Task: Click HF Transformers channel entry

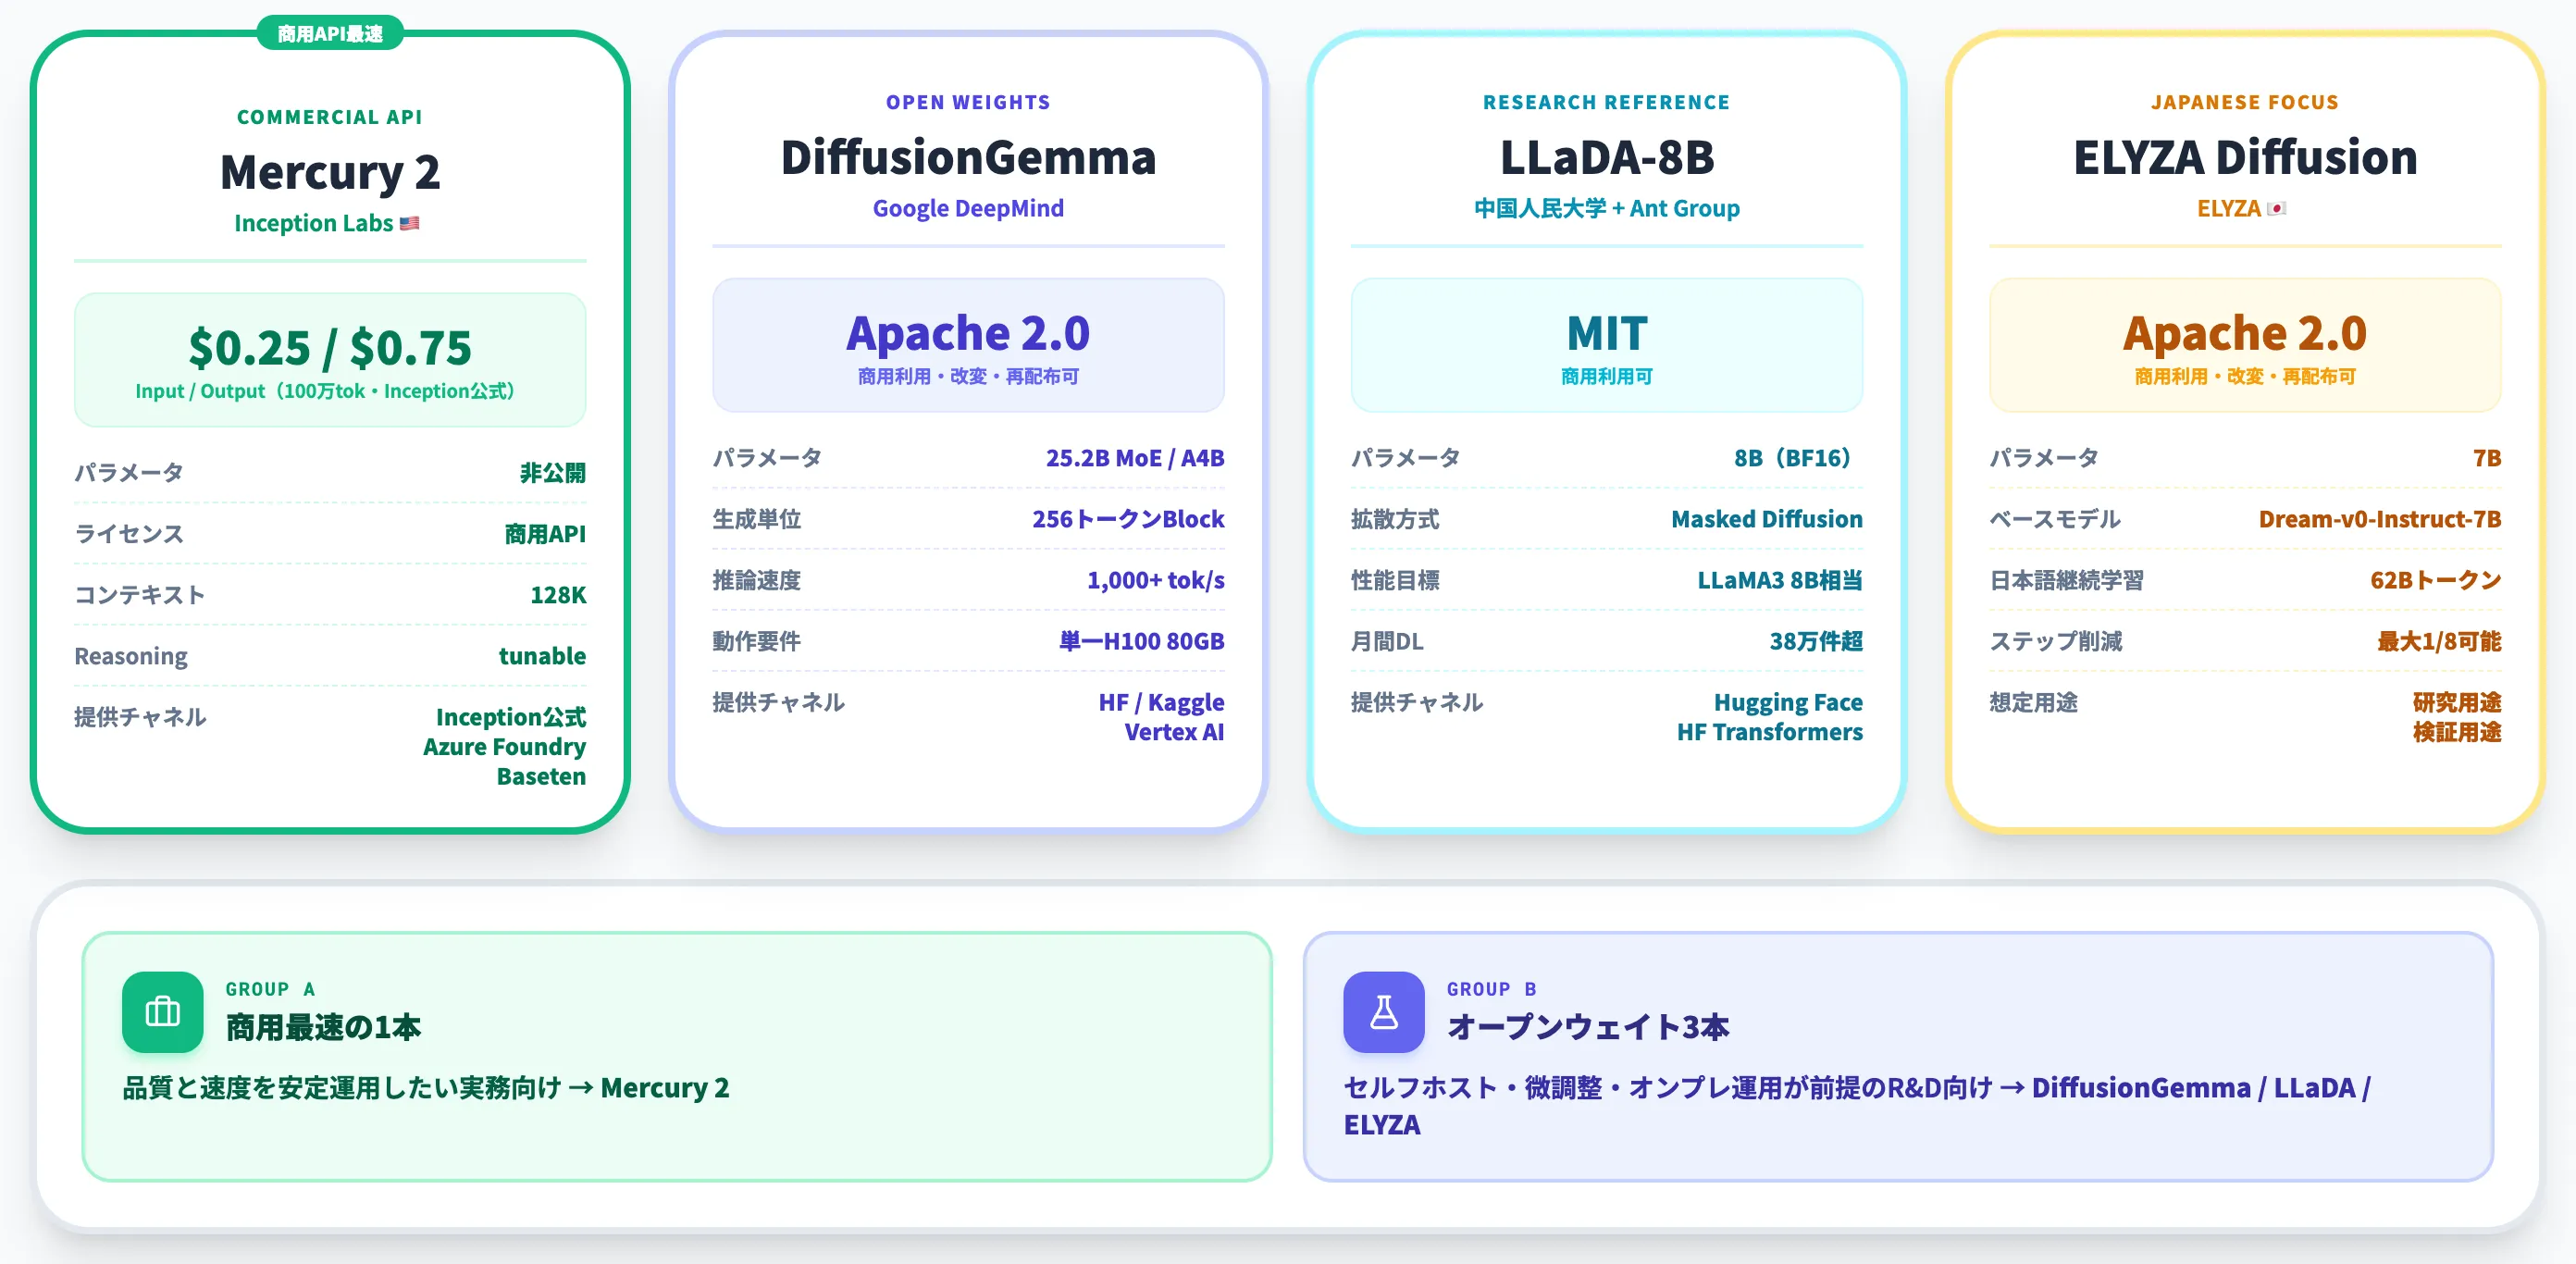Action: pos(1770,732)
